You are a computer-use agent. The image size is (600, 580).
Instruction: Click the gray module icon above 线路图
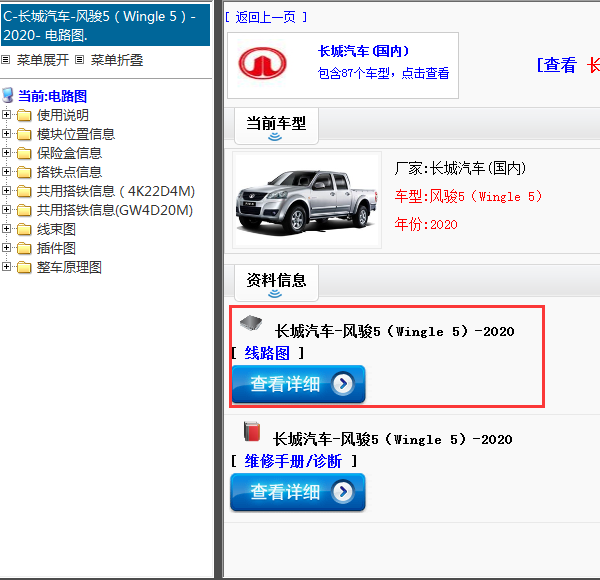[251, 323]
